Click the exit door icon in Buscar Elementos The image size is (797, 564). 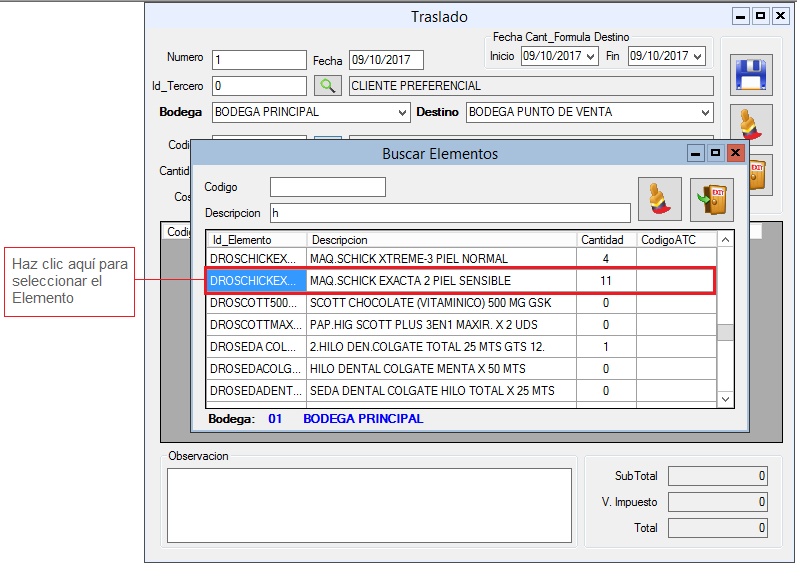point(711,198)
